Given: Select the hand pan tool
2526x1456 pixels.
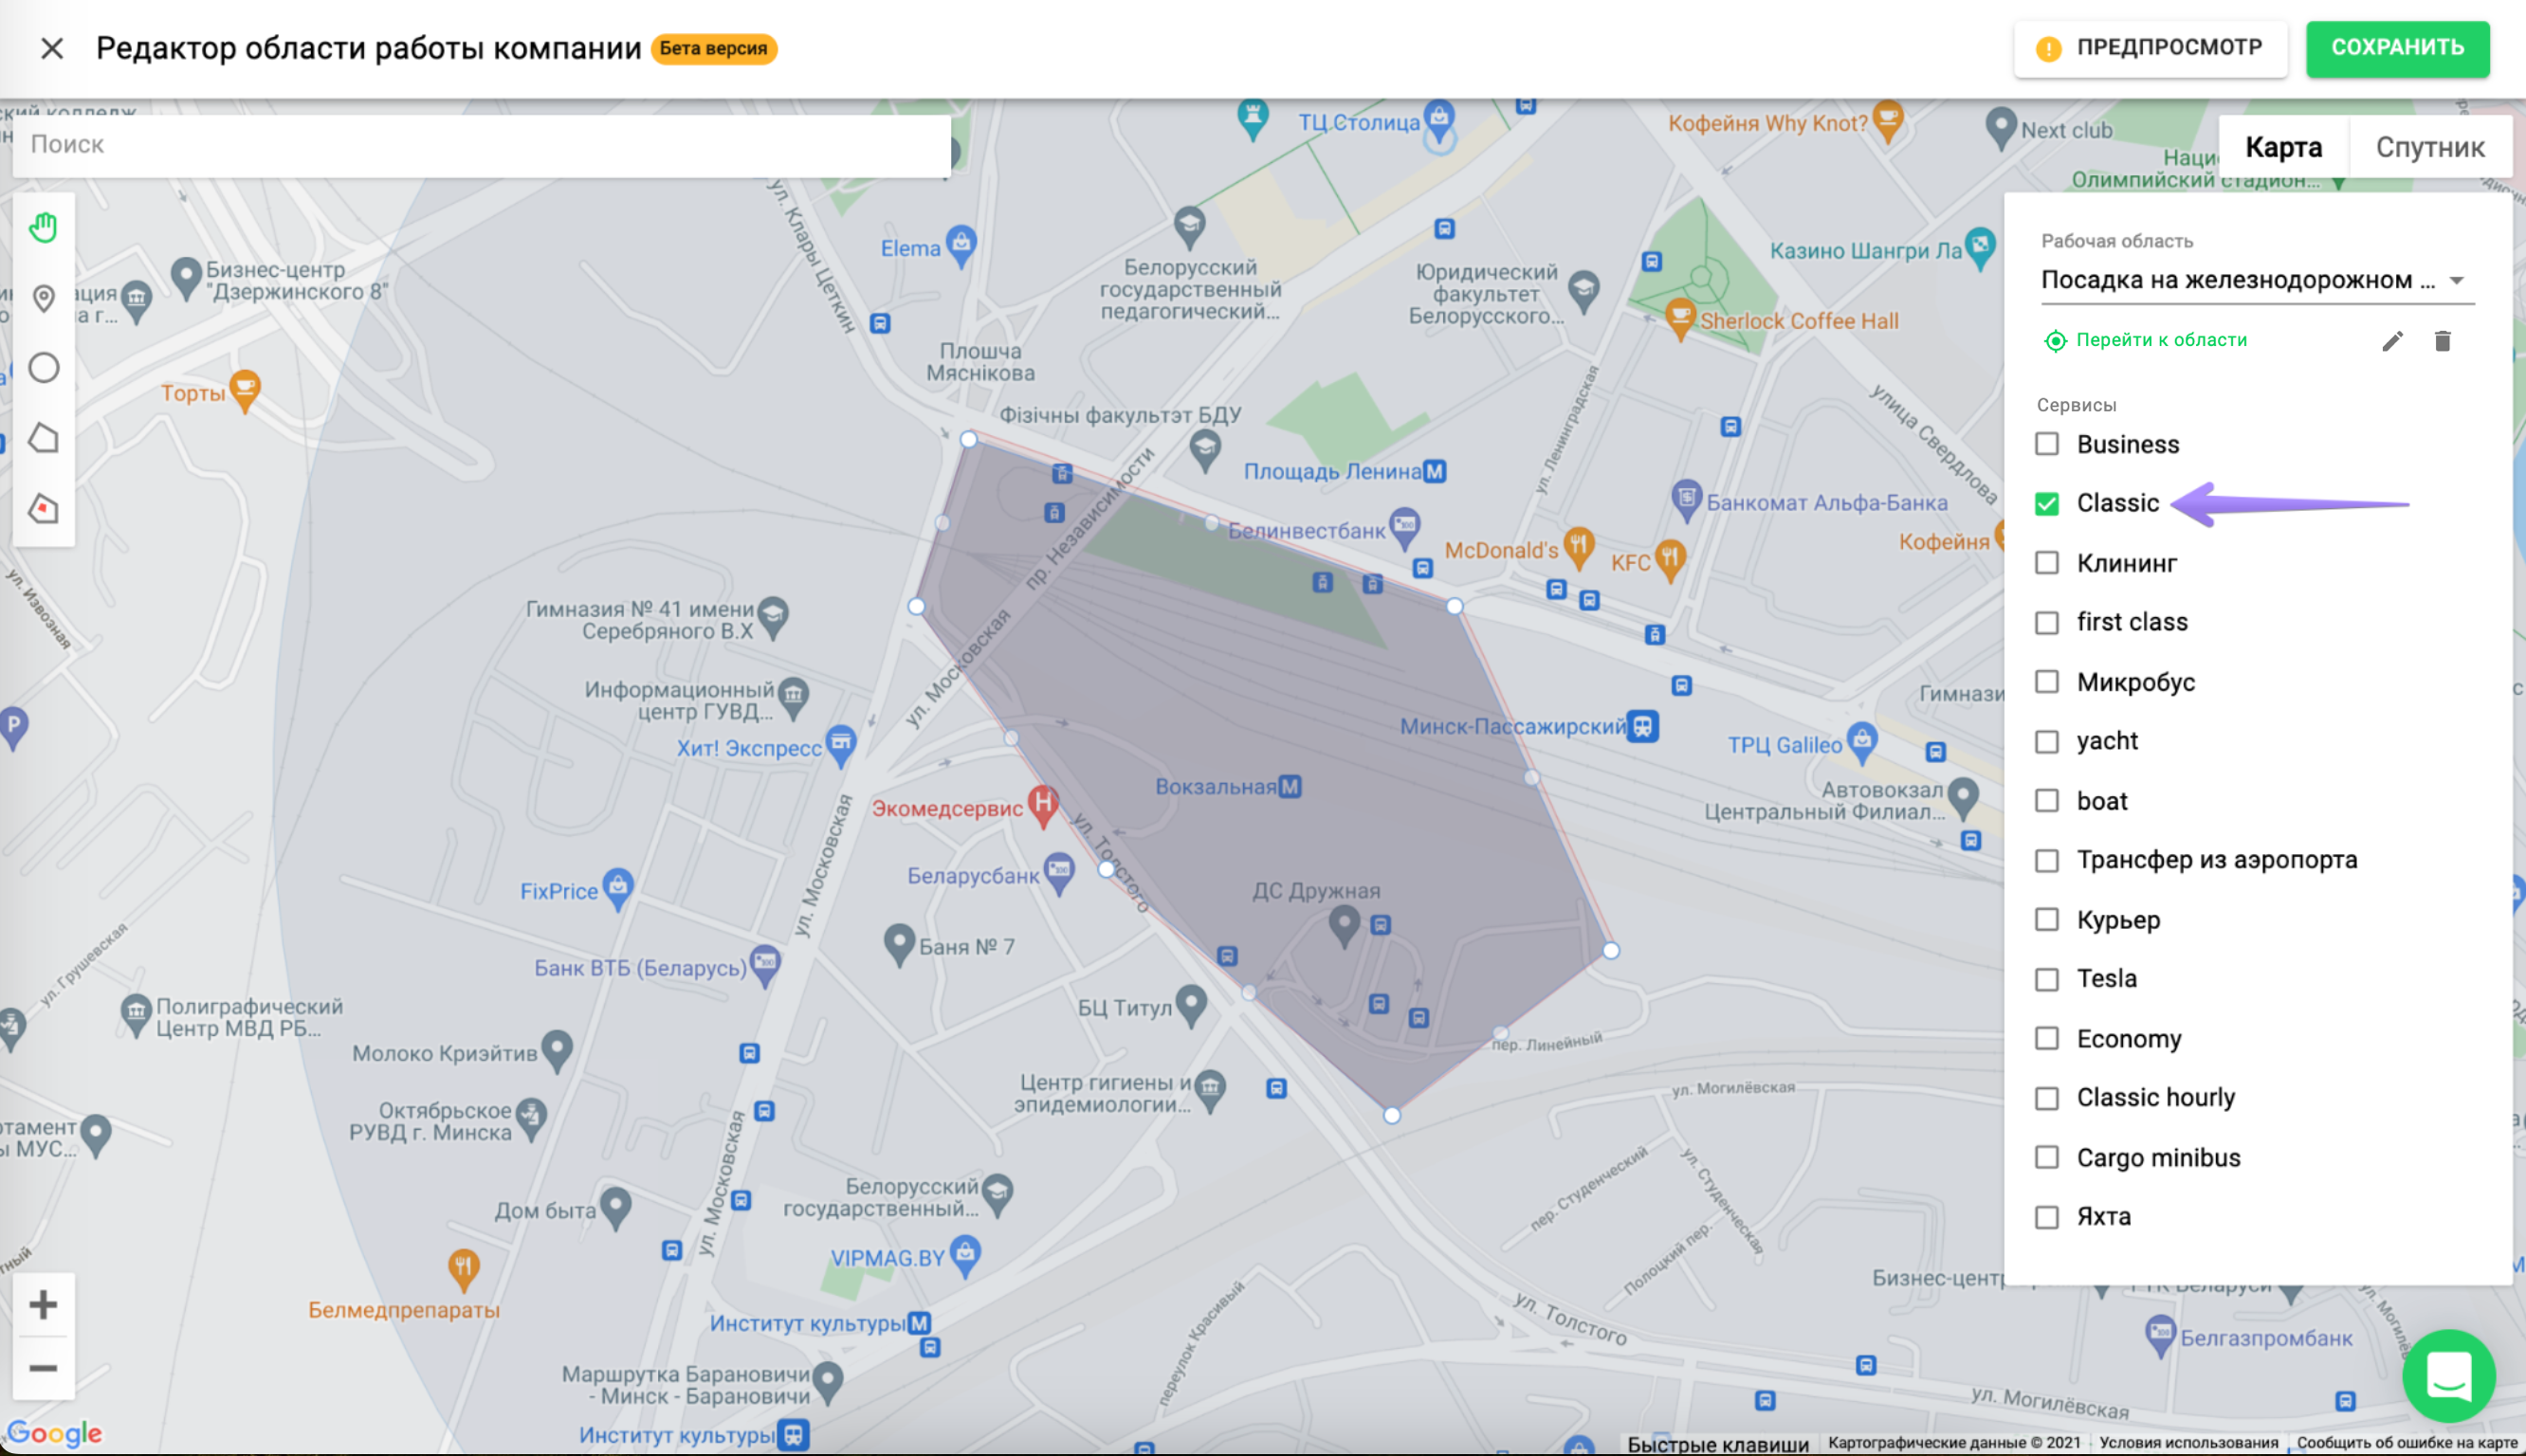Looking at the screenshot, I should coord(43,228).
